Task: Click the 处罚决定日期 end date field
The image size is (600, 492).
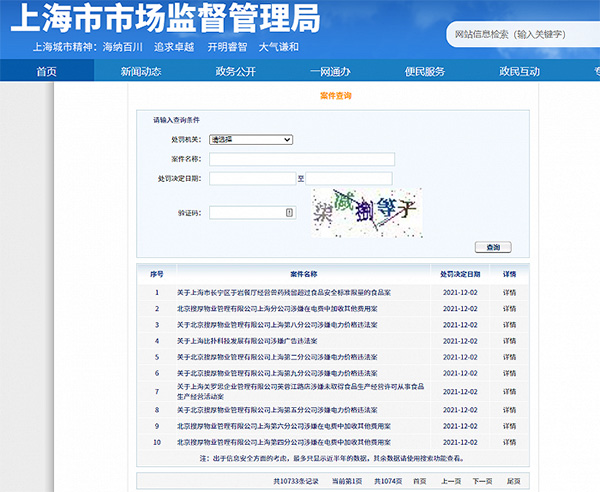Action: tap(349, 179)
